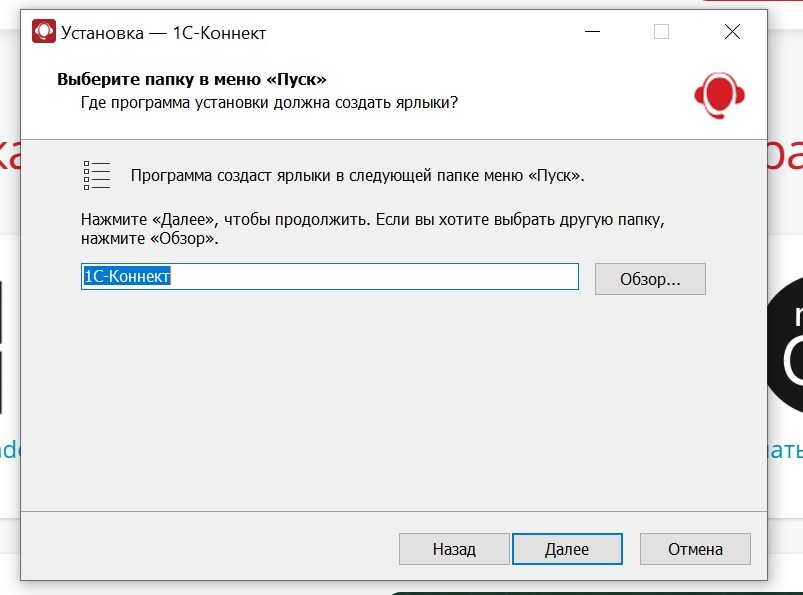Focus the 1С-Коннект folder name field

330,277
